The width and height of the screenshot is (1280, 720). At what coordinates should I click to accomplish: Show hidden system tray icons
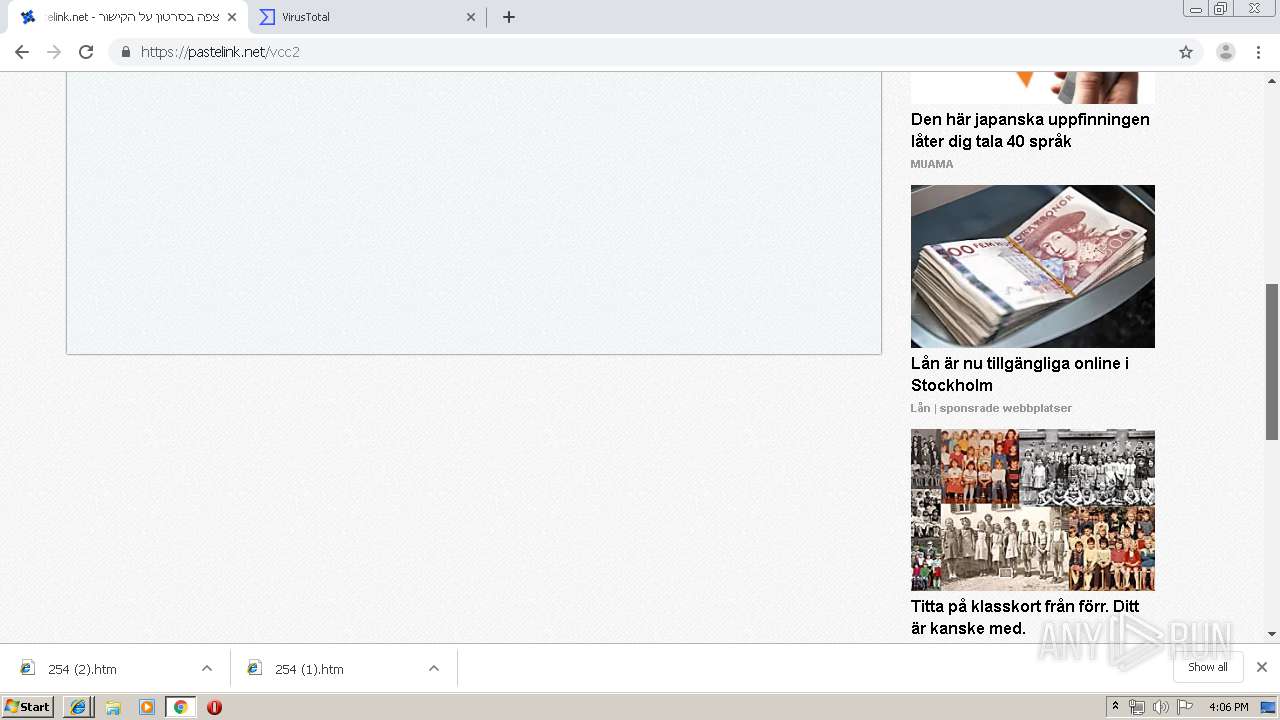[1116, 707]
